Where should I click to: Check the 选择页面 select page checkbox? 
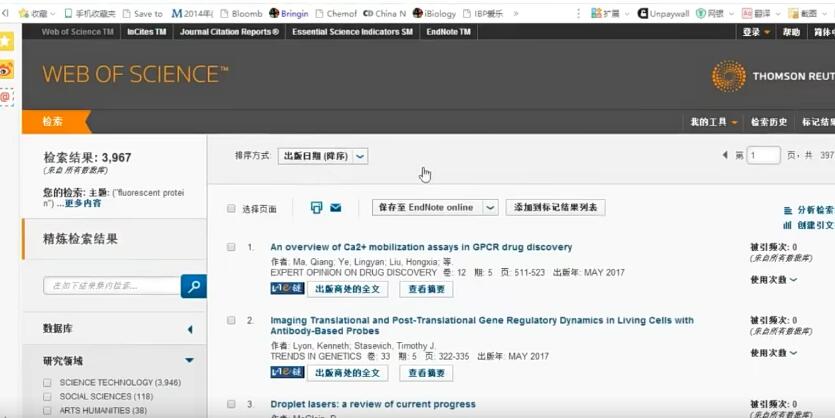[x=232, y=209]
